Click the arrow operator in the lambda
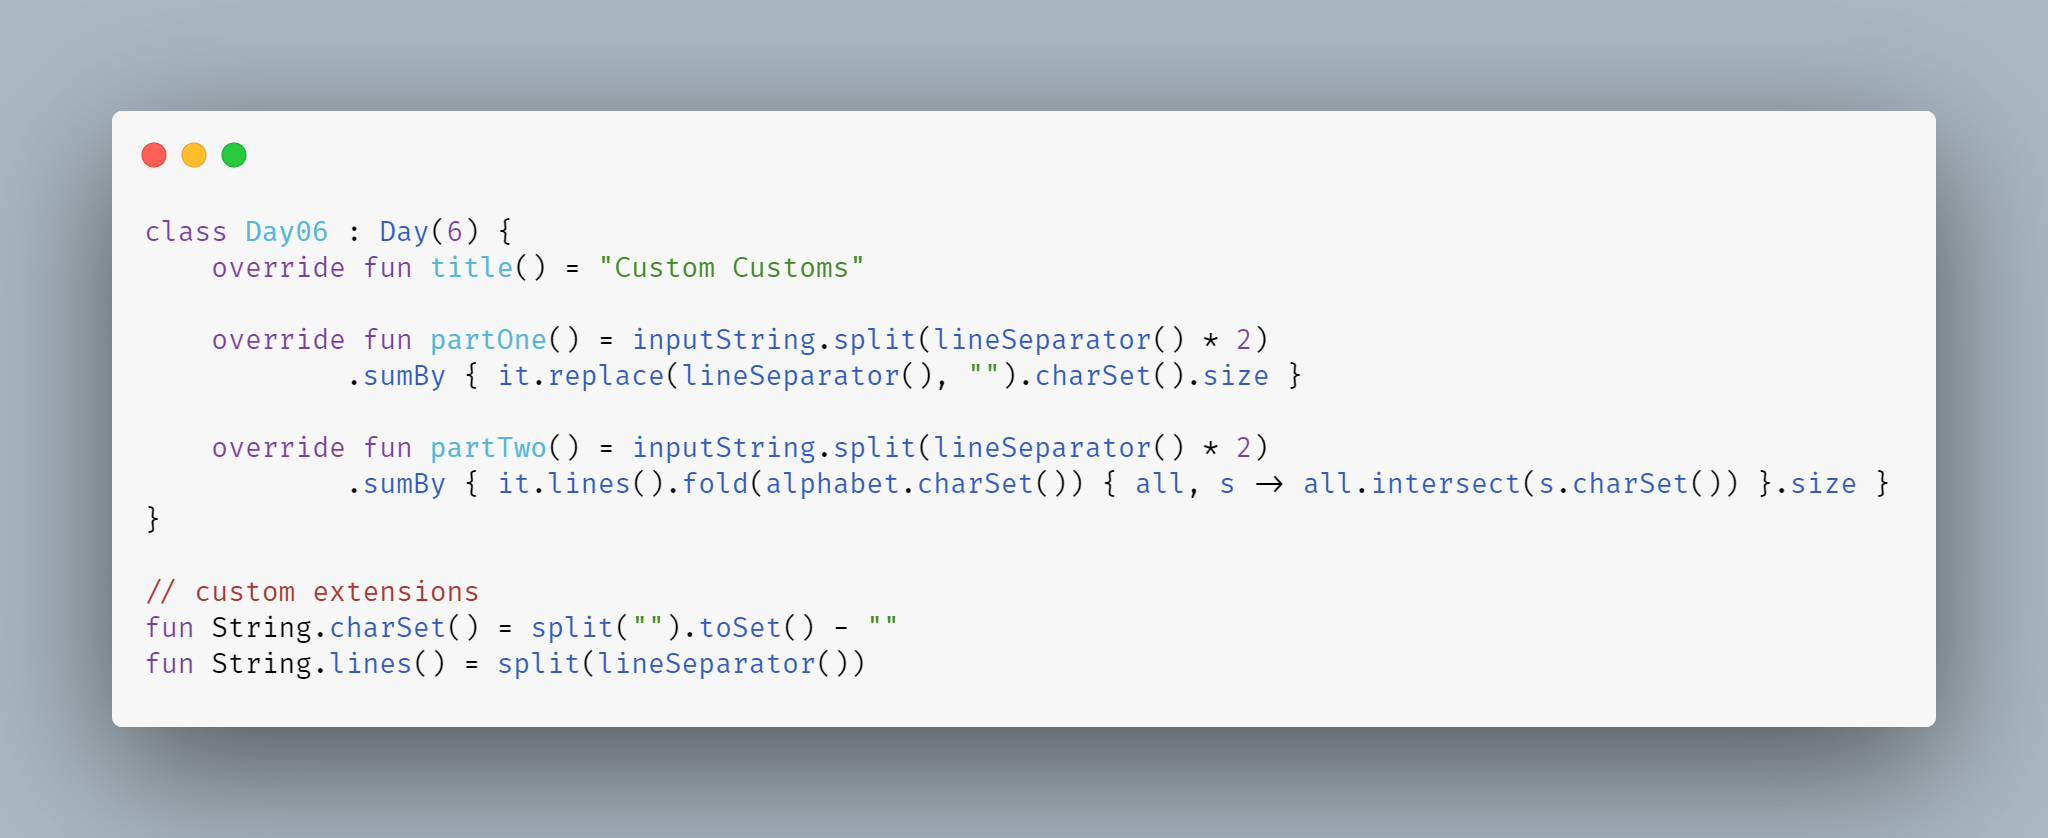Viewport: 2048px width, 838px height. (1269, 484)
